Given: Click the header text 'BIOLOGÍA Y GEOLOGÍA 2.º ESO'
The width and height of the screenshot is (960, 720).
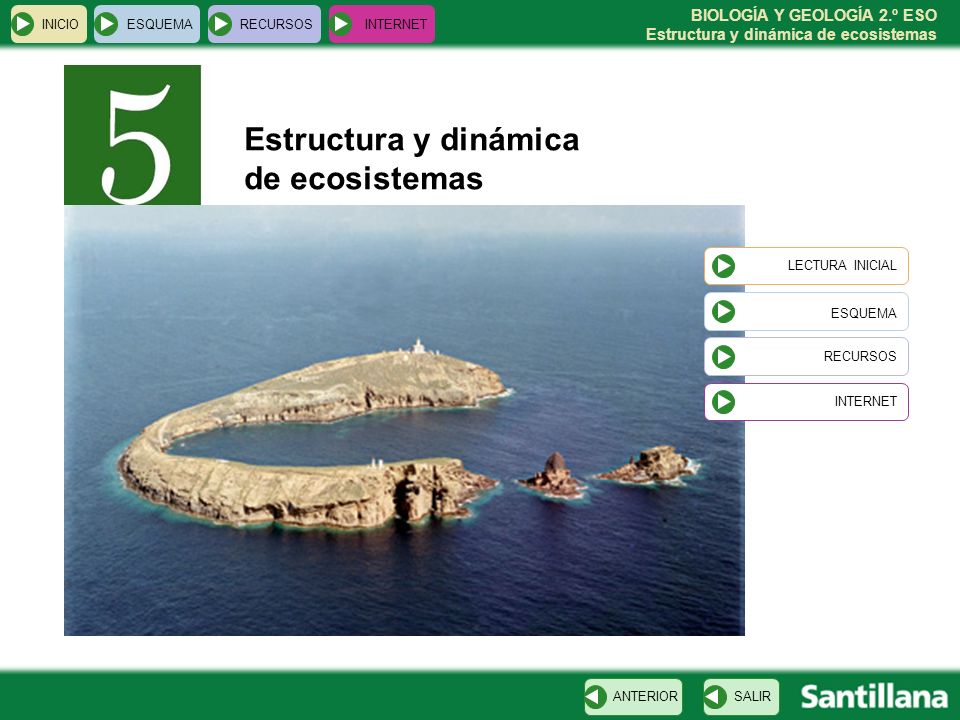Looking at the screenshot, I should (x=814, y=15).
